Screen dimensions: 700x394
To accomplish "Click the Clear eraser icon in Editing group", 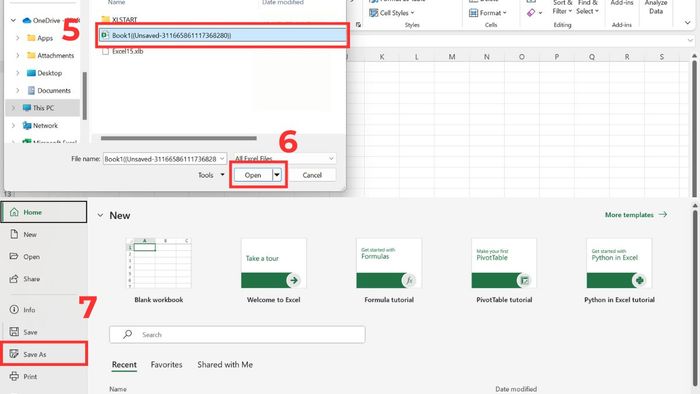I will pos(531,13).
